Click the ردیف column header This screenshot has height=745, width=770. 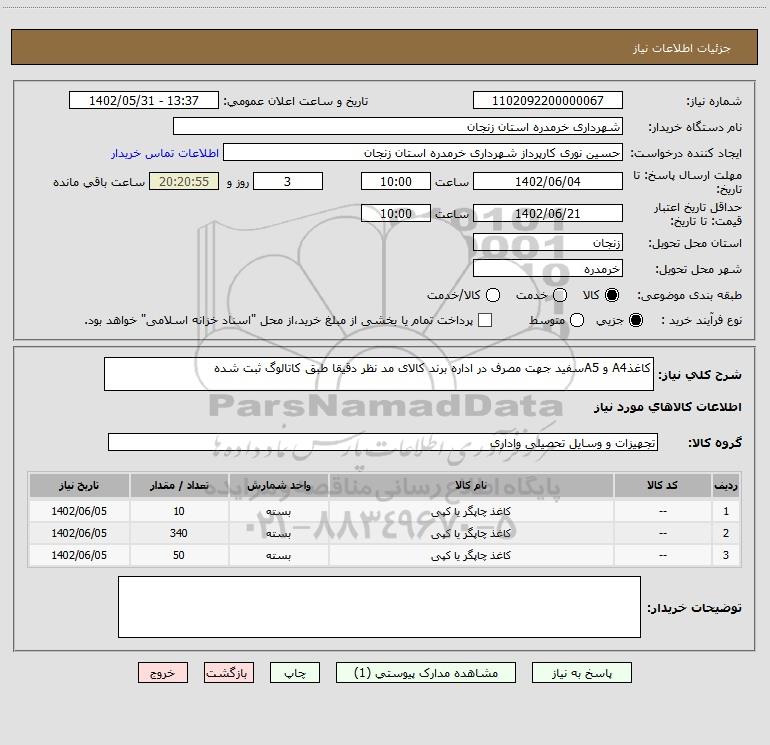coord(725,485)
